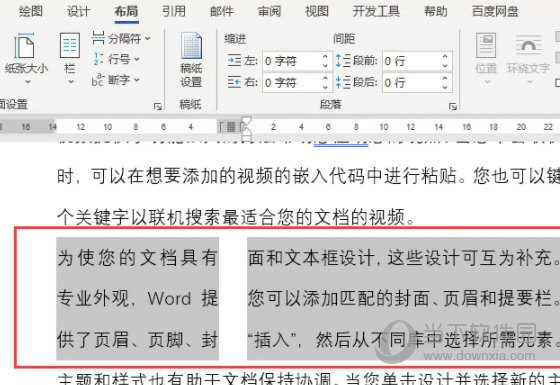Open the 段落 paragraph dialog launcher

(452, 106)
